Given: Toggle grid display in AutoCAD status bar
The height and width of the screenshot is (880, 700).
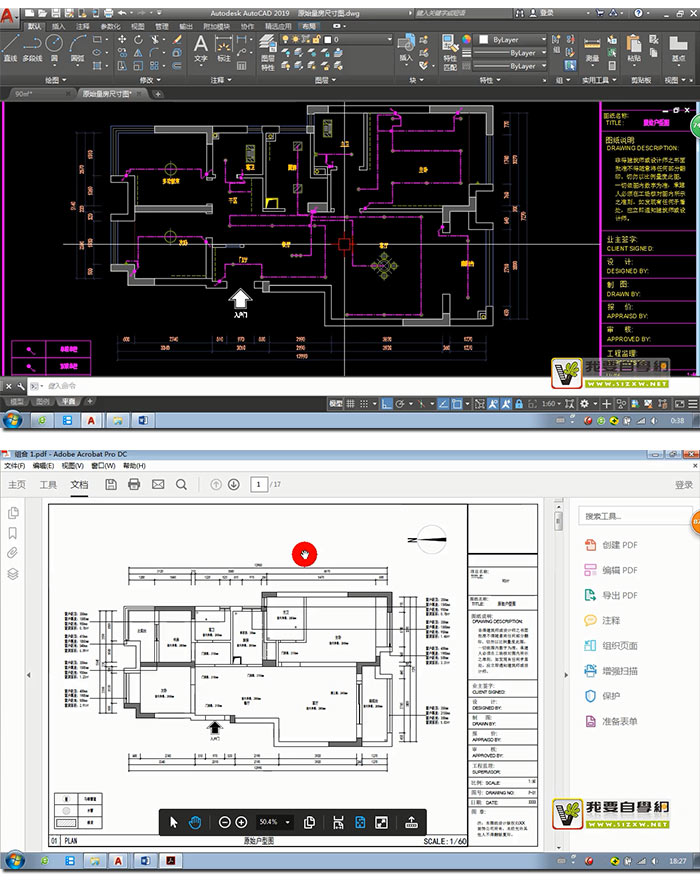Looking at the screenshot, I should pos(350,404).
